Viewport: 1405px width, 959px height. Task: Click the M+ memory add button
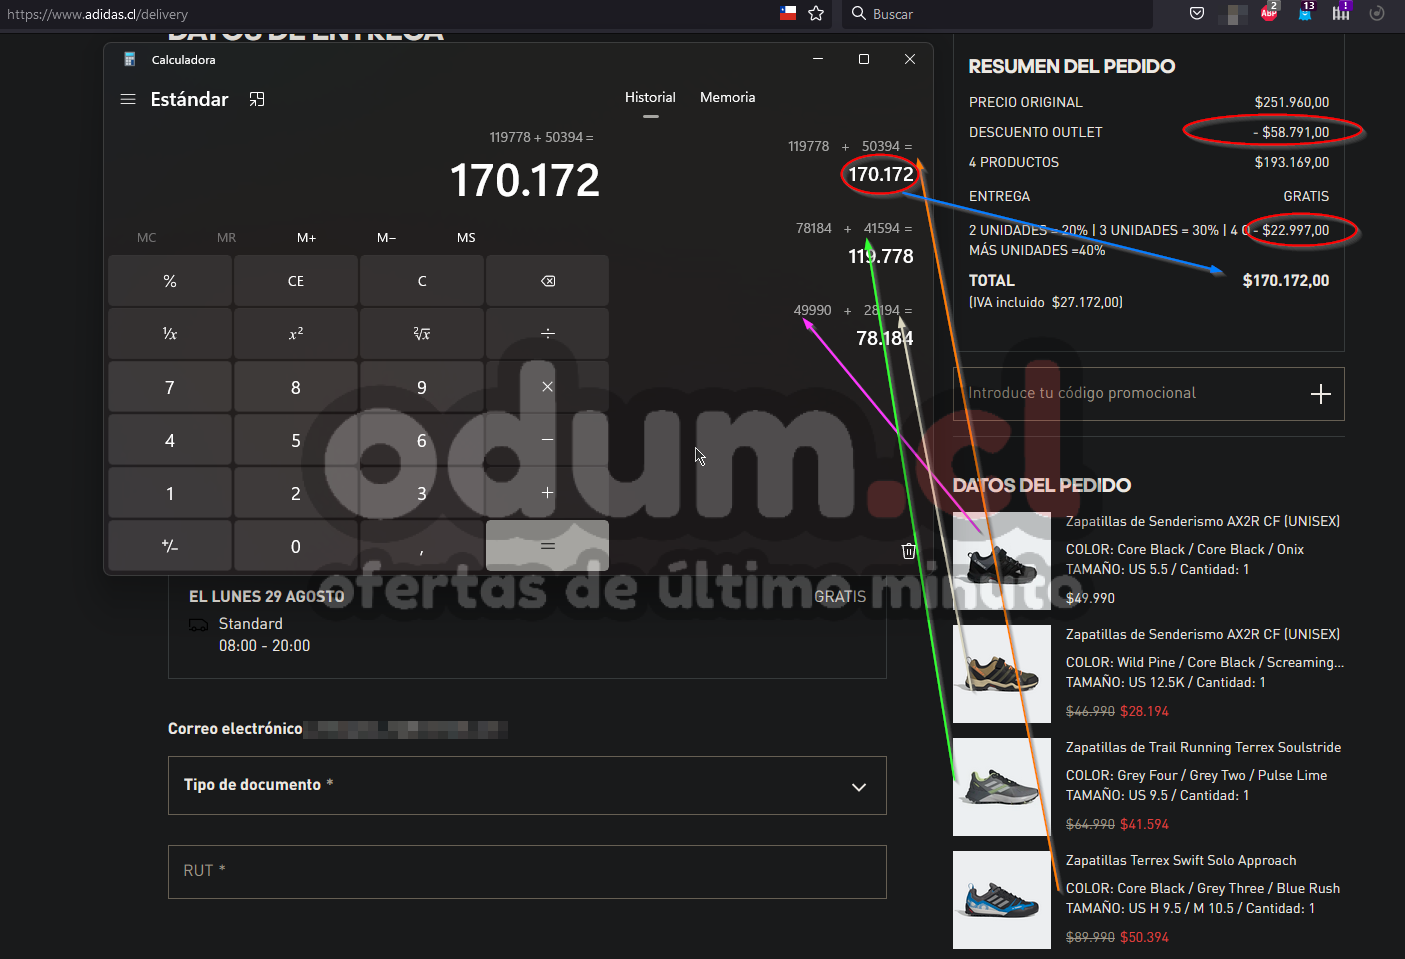pos(306,238)
